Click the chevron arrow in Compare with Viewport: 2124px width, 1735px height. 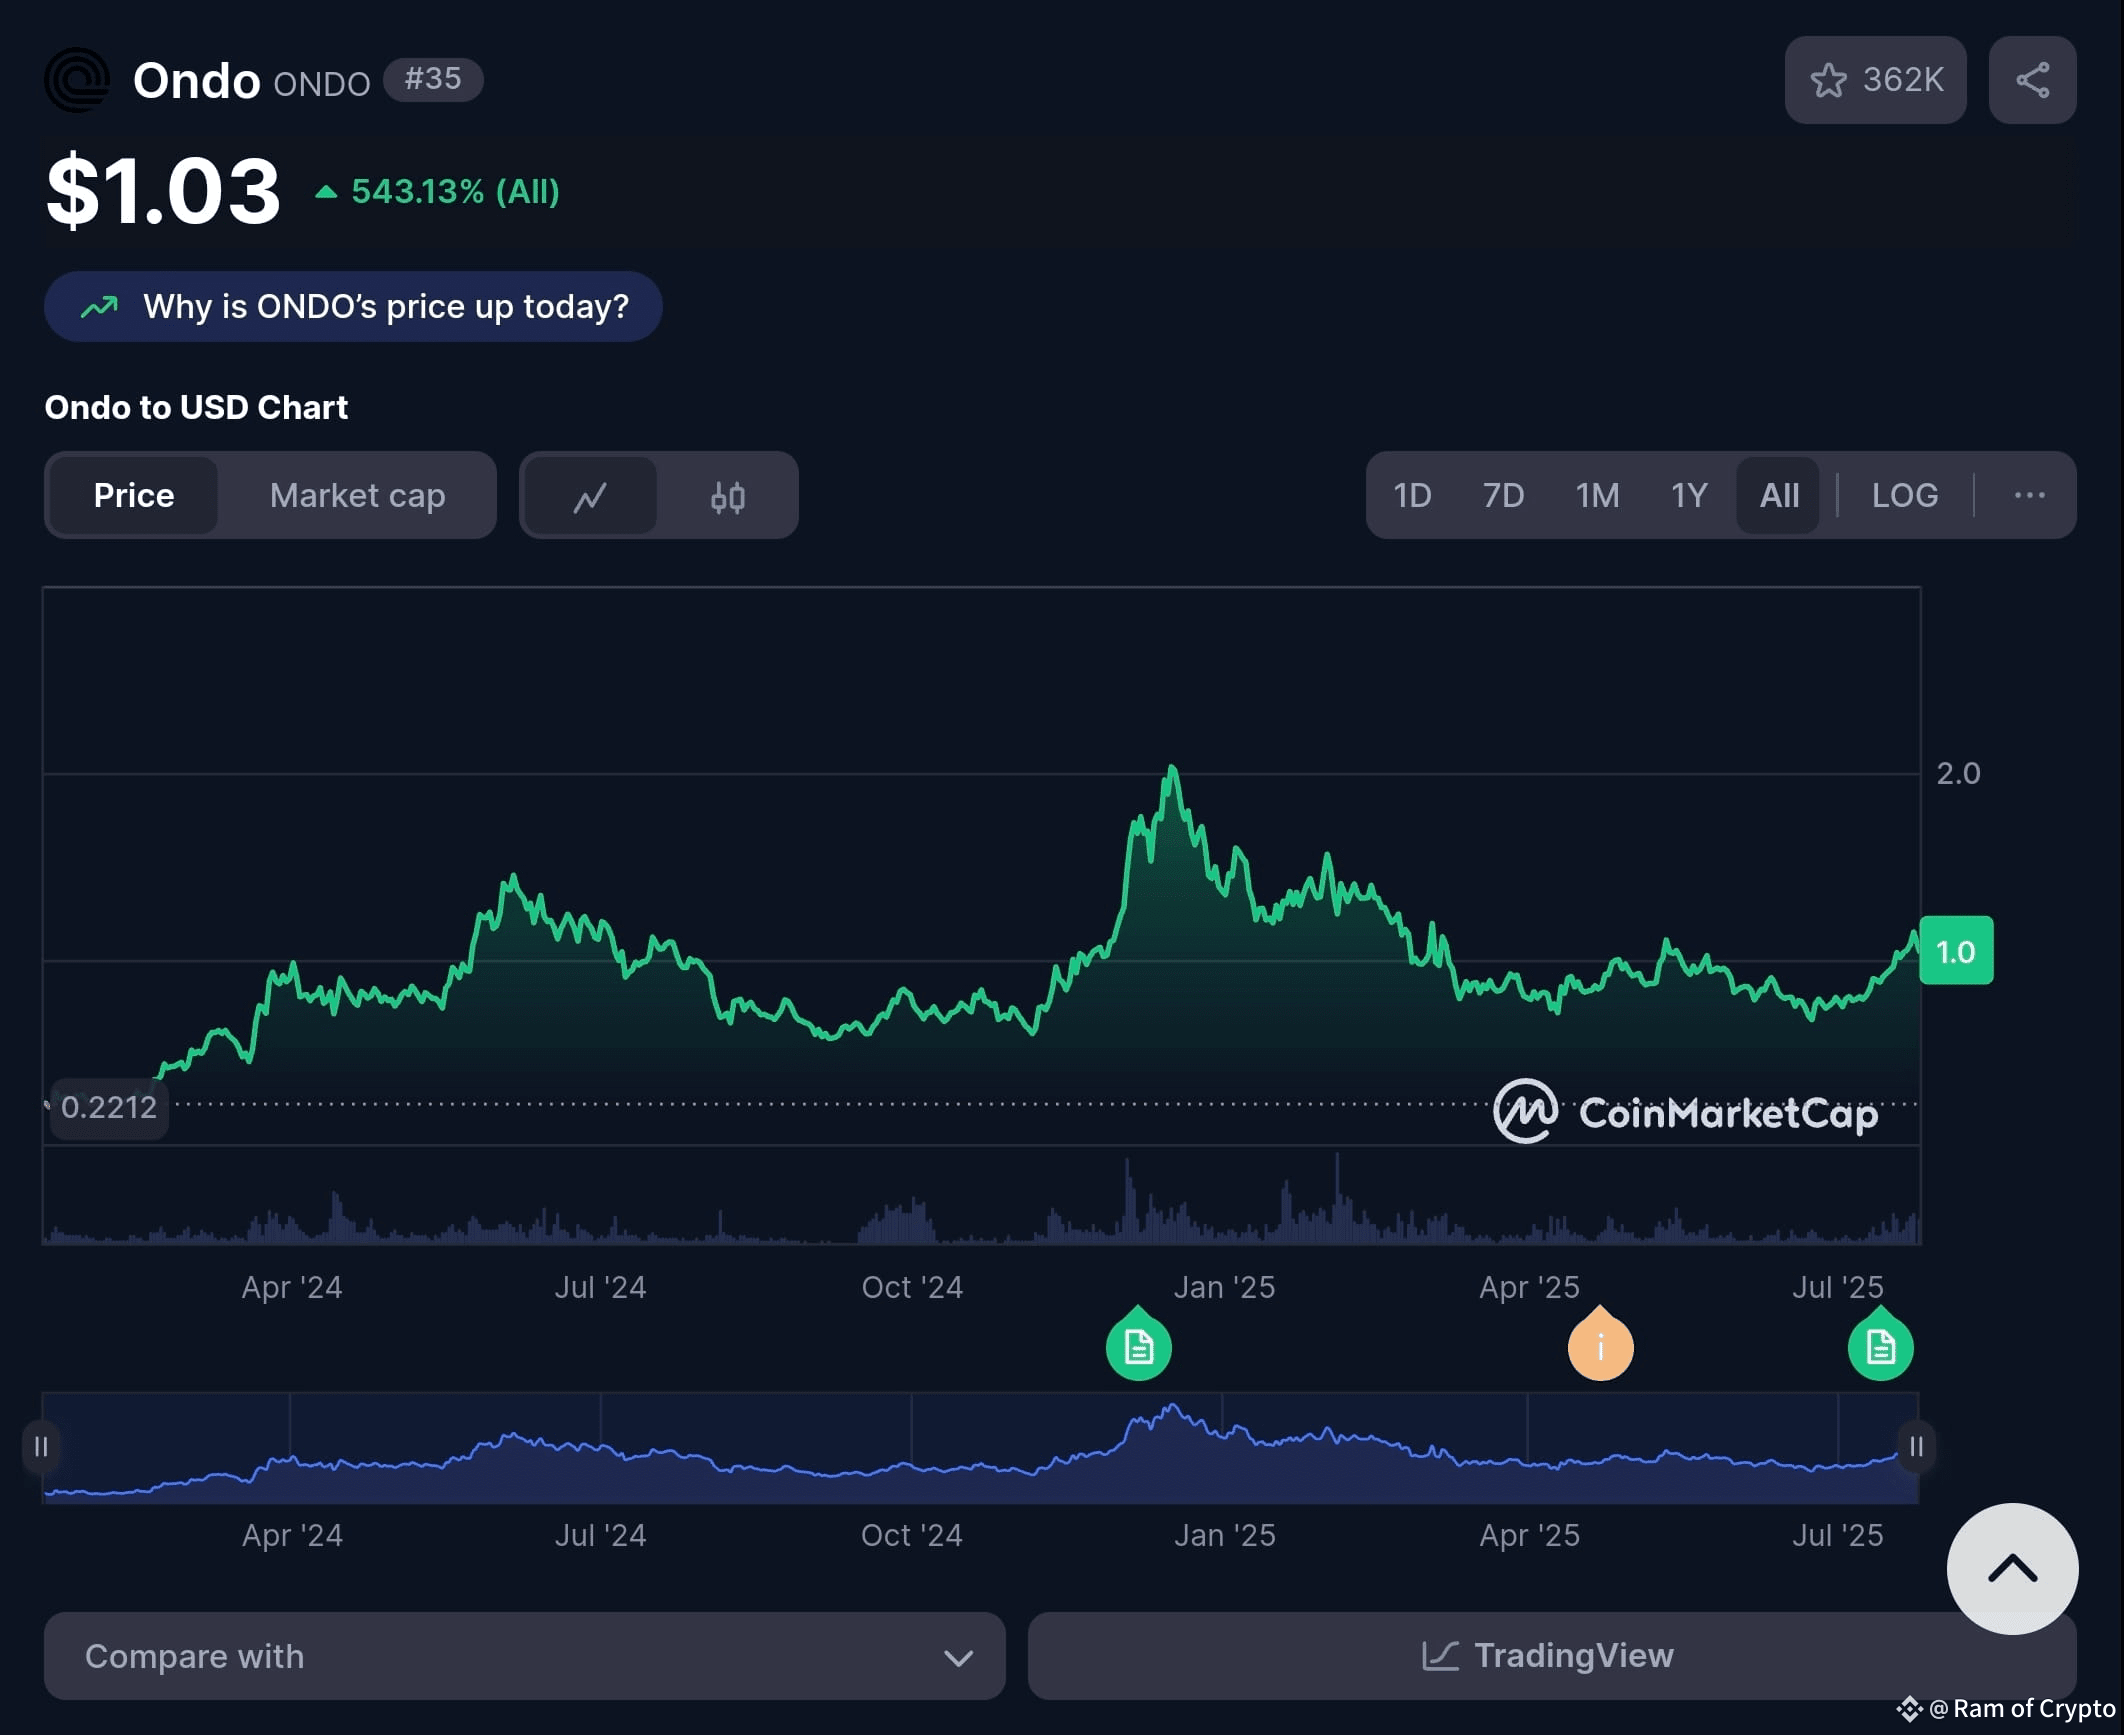[x=958, y=1658]
